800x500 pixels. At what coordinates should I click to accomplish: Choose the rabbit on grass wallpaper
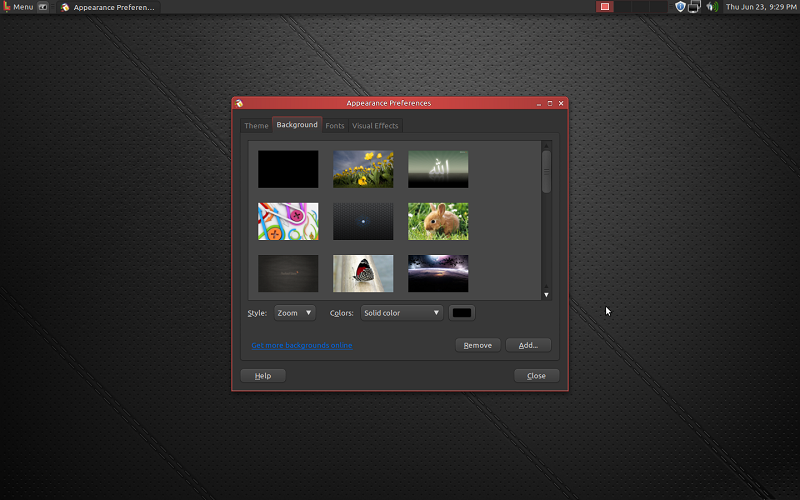point(438,221)
